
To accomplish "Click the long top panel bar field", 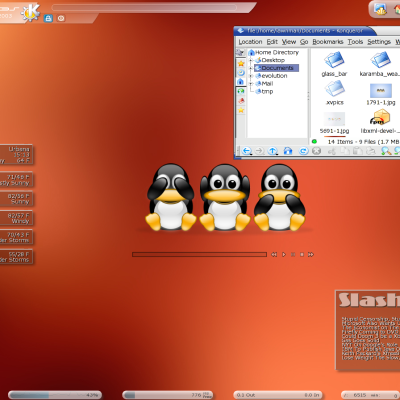I will tap(145, 7).
